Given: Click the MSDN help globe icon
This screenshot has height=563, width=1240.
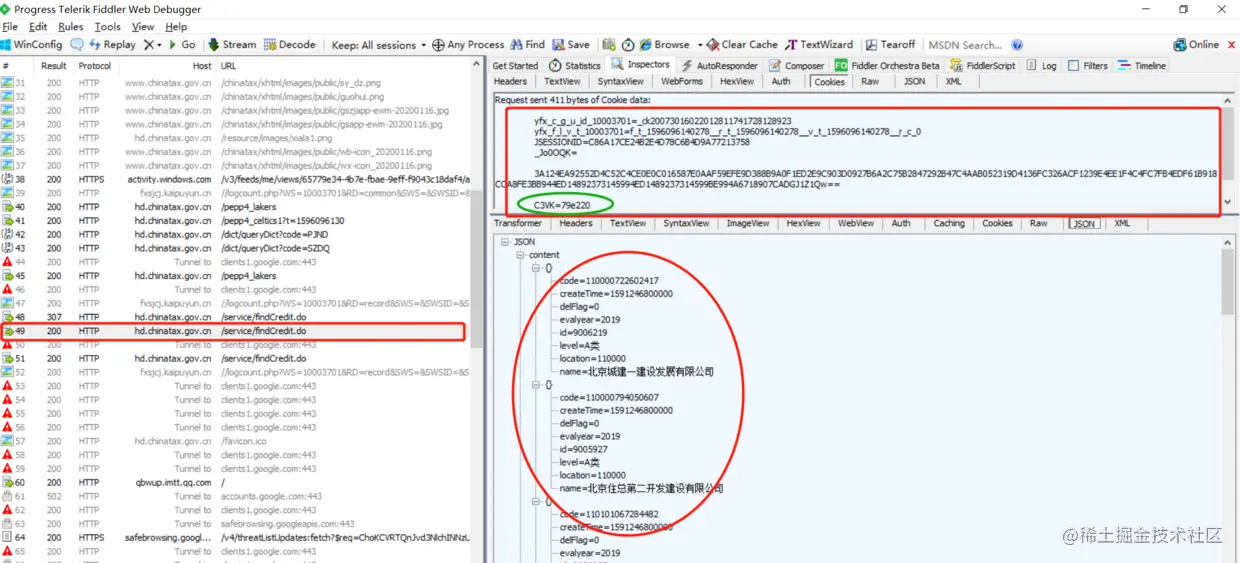Looking at the screenshot, I should 1017,45.
